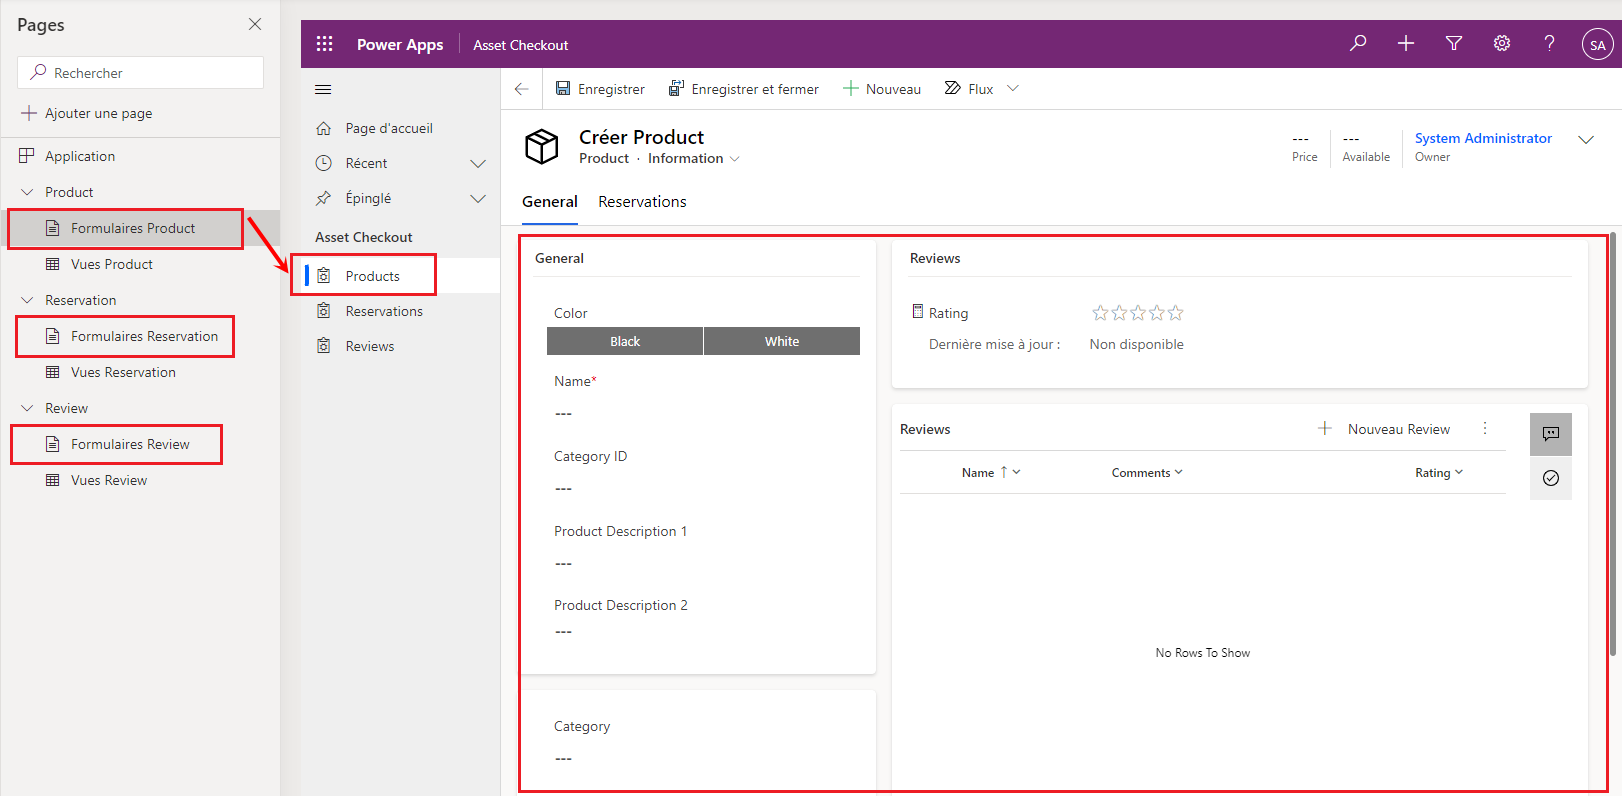Switch to the Reservations tab
Image resolution: width=1622 pixels, height=796 pixels.
tap(642, 202)
